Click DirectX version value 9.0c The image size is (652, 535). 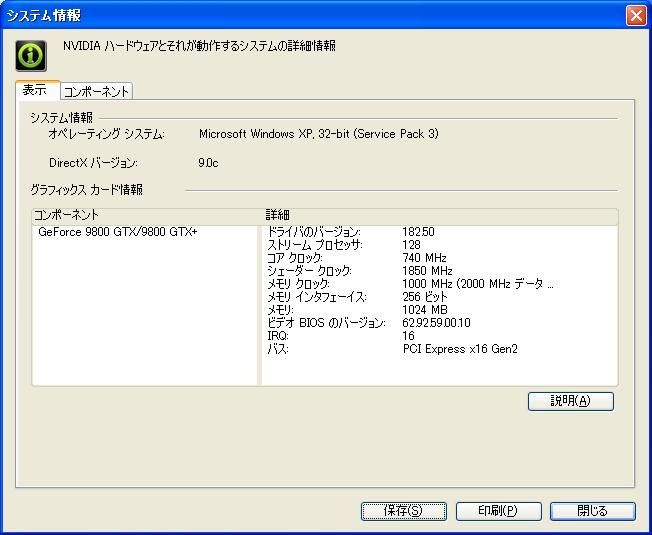click(208, 163)
